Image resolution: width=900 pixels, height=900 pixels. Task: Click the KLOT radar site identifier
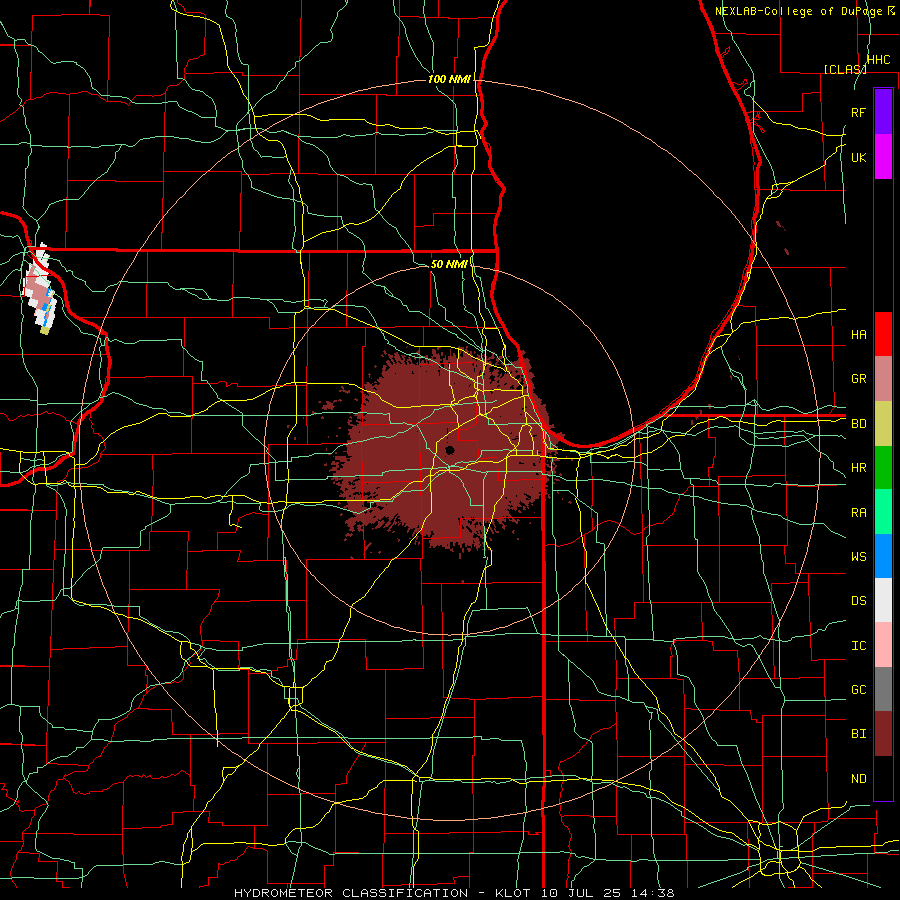[x=515, y=893]
